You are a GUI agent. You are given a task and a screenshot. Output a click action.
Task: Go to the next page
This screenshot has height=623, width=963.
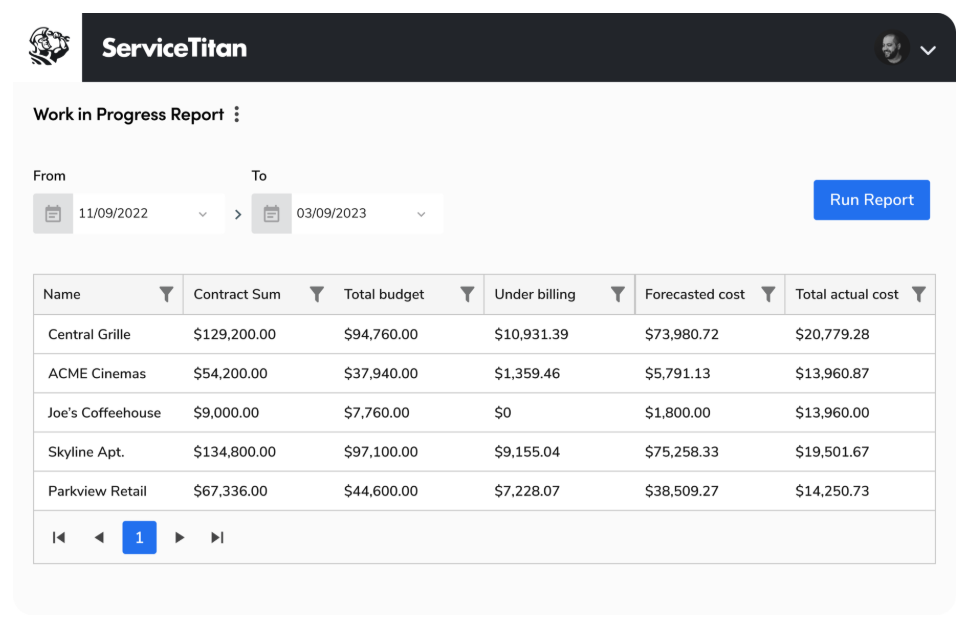(179, 538)
